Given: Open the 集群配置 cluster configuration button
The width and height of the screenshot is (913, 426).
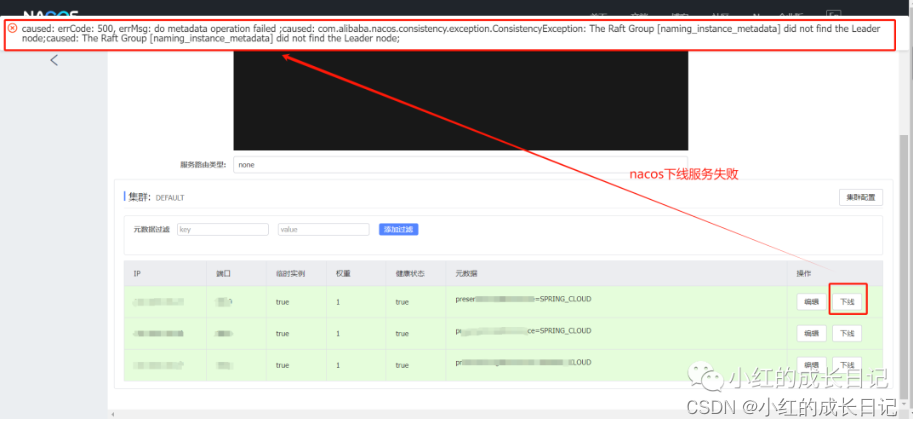Looking at the screenshot, I should [861, 197].
